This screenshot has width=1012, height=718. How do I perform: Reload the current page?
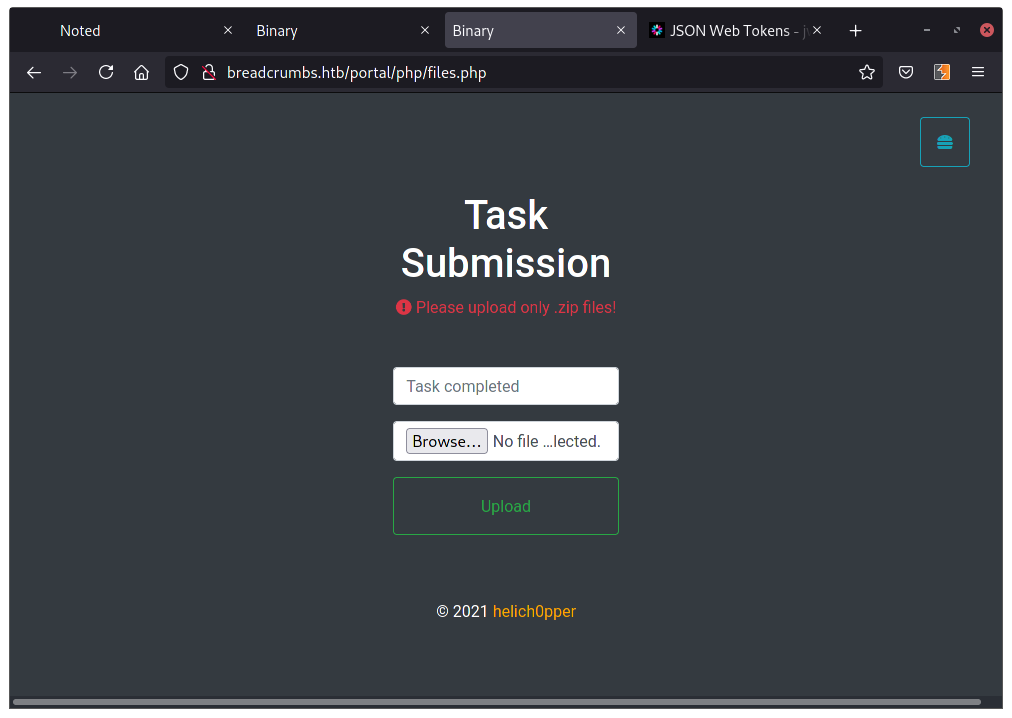tap(106, 72)
